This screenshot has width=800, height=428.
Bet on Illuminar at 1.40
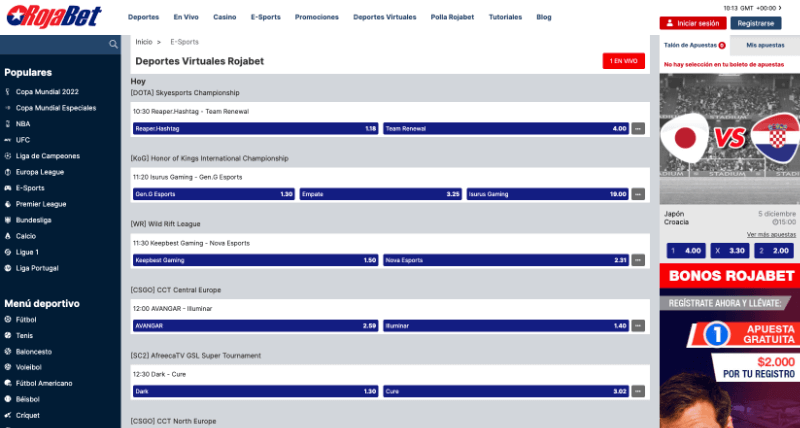506,325
